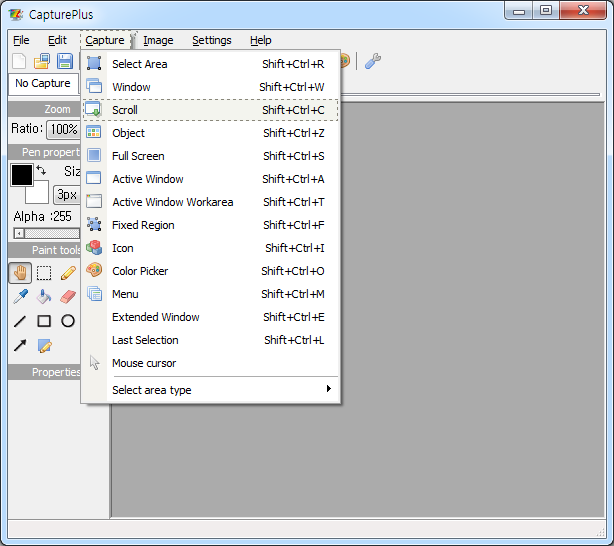This screenshot has width=614, height=546.
Task: Switch to the No Capture tab
Action: pyautogui.click(x=43, y=84)
